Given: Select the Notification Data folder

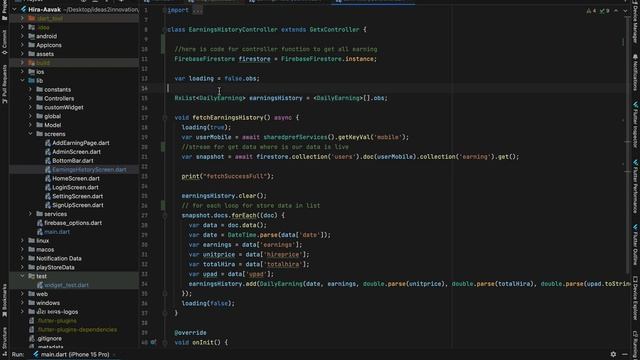Looking at the screenshot, I should [59, 258].
